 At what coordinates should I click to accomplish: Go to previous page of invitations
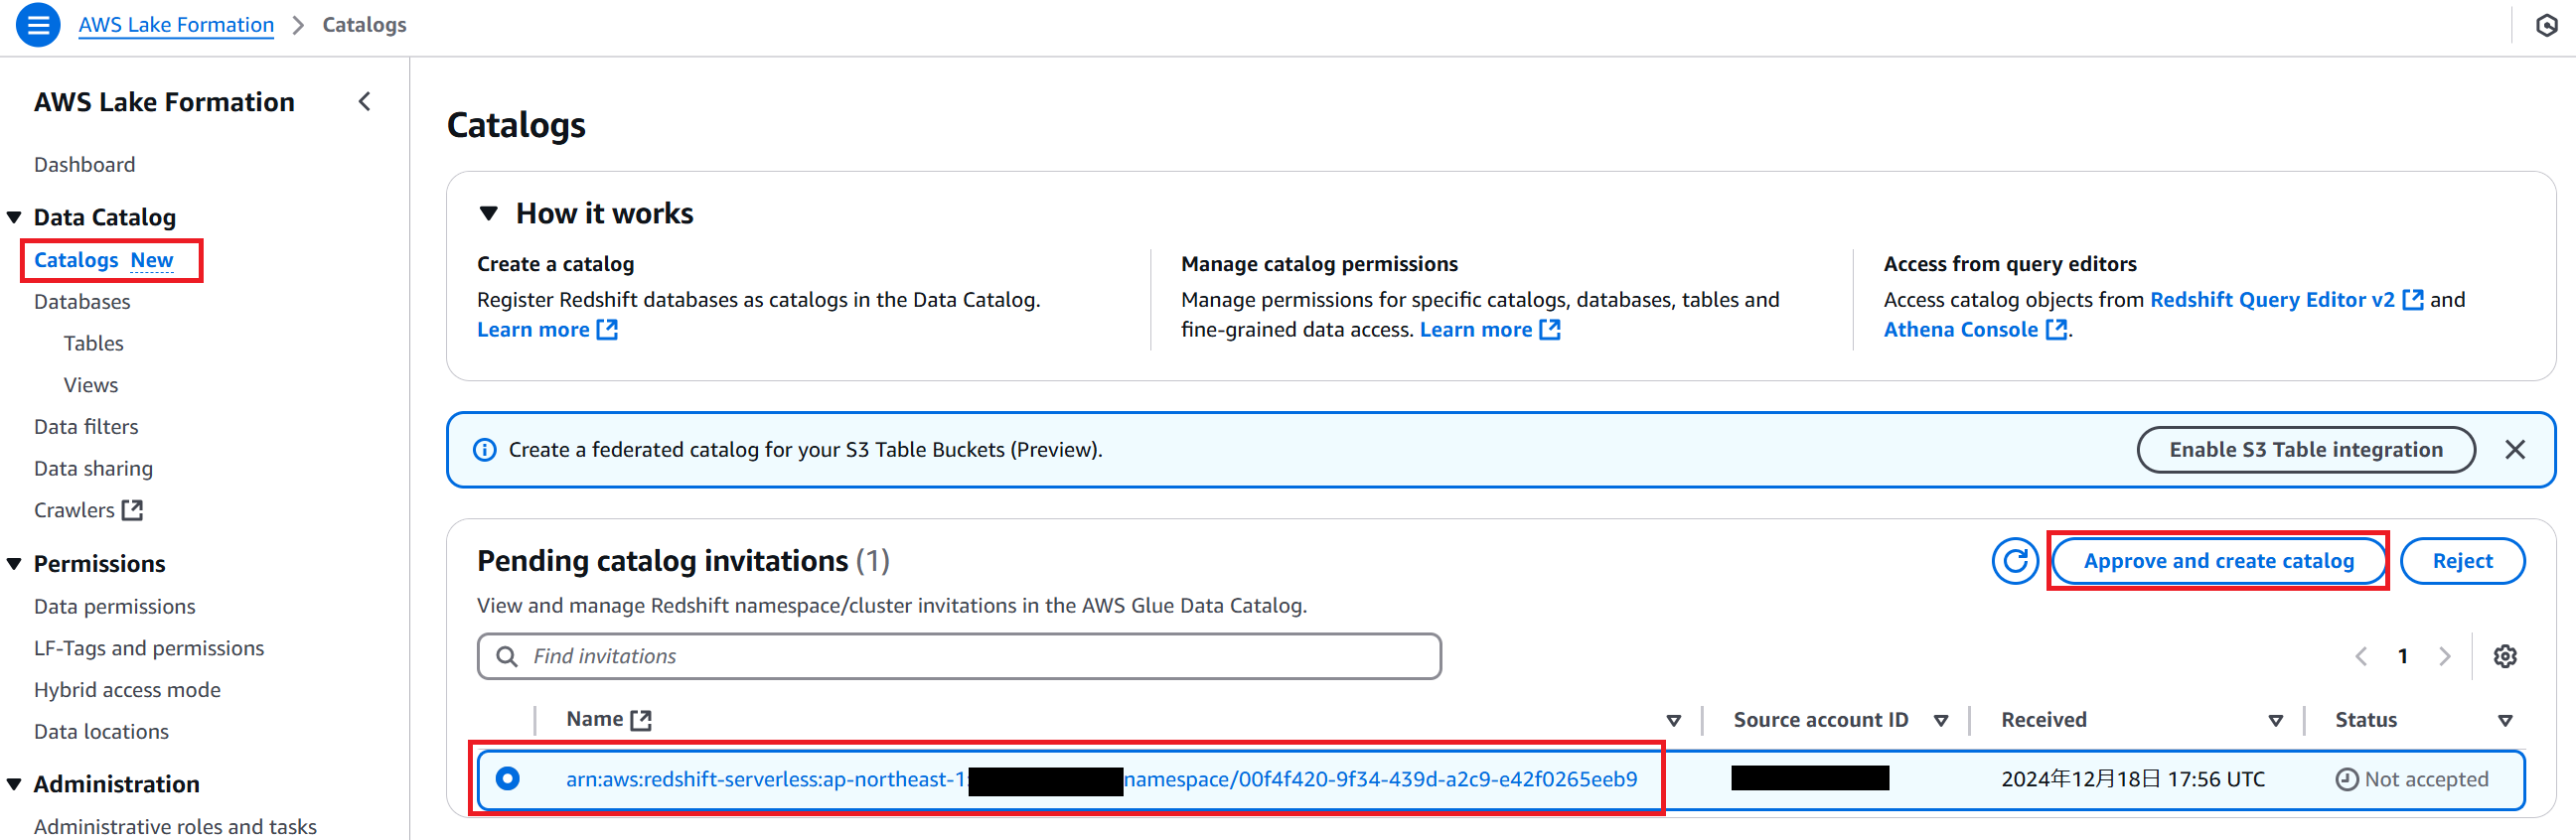click(2361, 656)
